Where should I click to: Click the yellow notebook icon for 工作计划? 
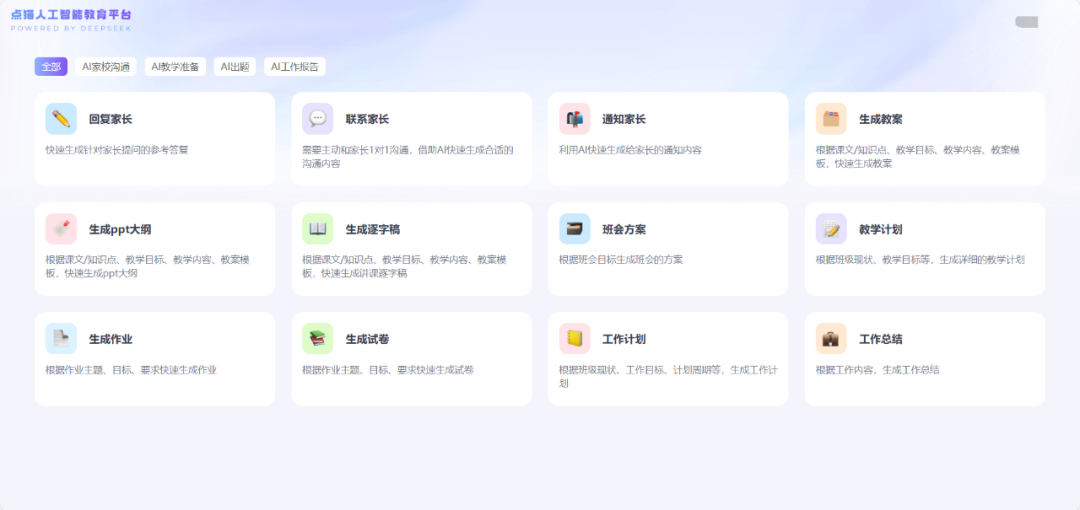[x=574, y=338]
